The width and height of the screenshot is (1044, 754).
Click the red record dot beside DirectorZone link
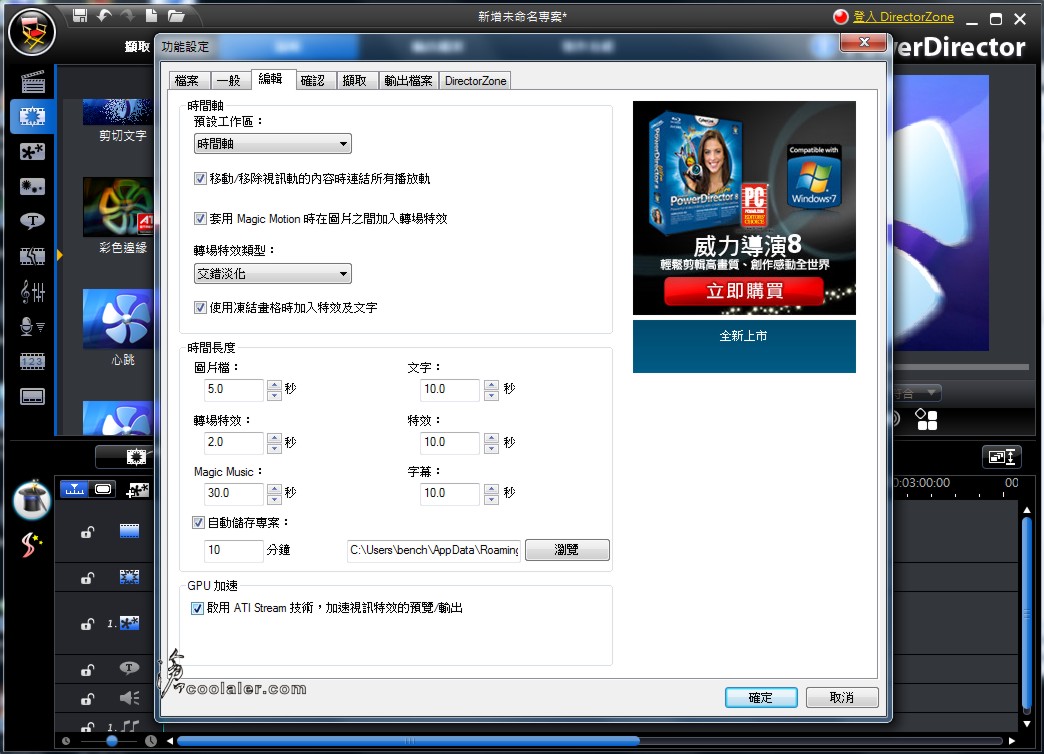[841, 17]
